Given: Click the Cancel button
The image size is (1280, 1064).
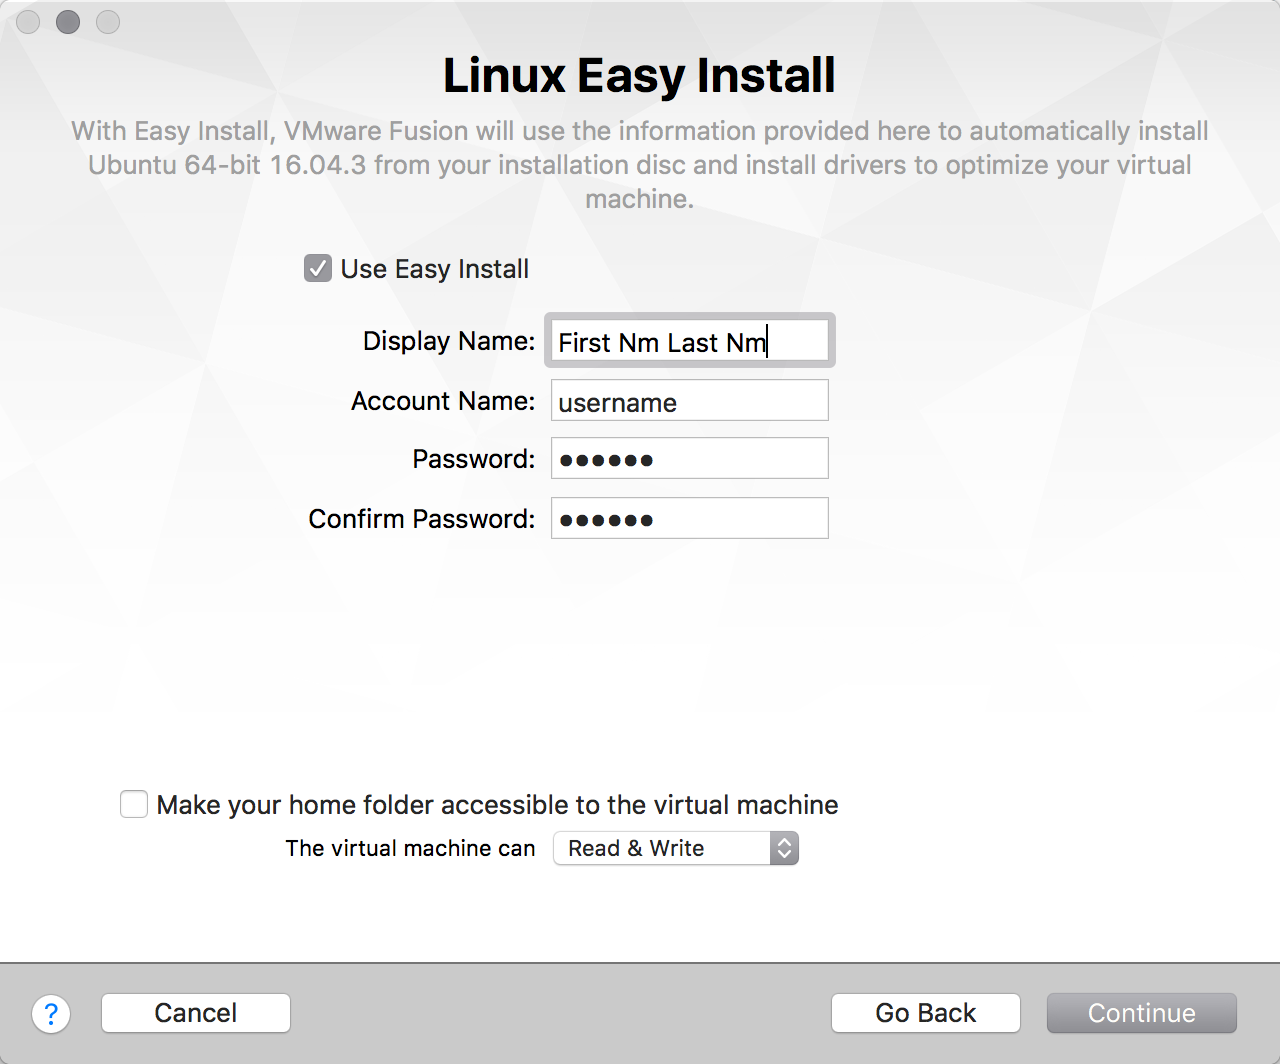Looking at the screenshot, I should pyautogui.click(x=196, y=1013).
